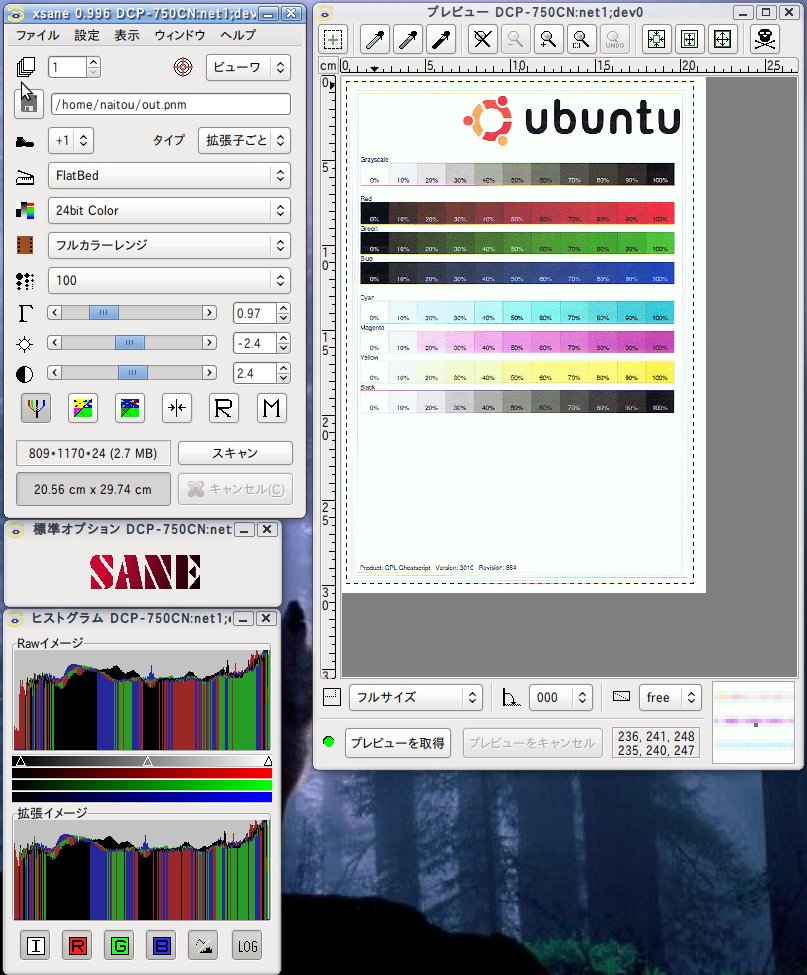This screenshot has height=975, width=807.
Task: Click the autoselect scan area icon
Action: (657, 40)
